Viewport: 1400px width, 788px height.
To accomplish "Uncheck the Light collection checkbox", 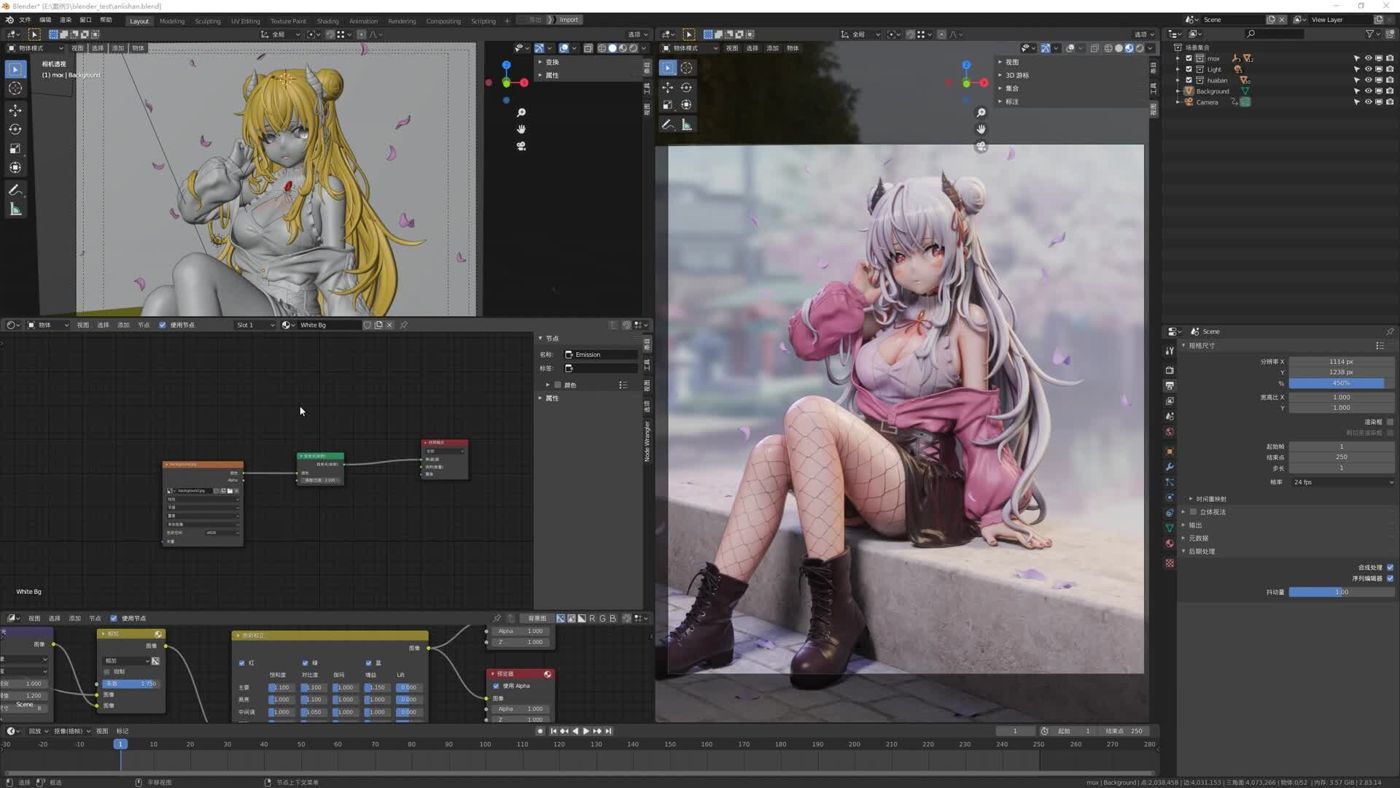I will pyautogui.click(x=1189, y=69).
